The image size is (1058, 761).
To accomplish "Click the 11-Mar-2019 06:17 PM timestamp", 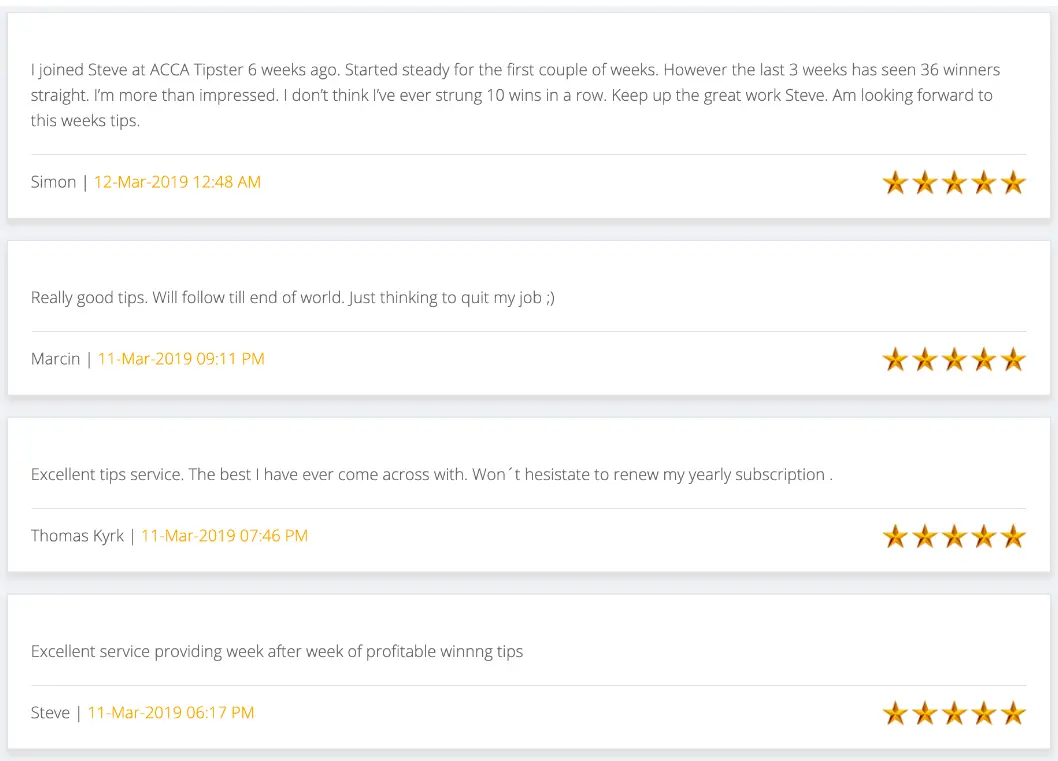I will 171,712.
